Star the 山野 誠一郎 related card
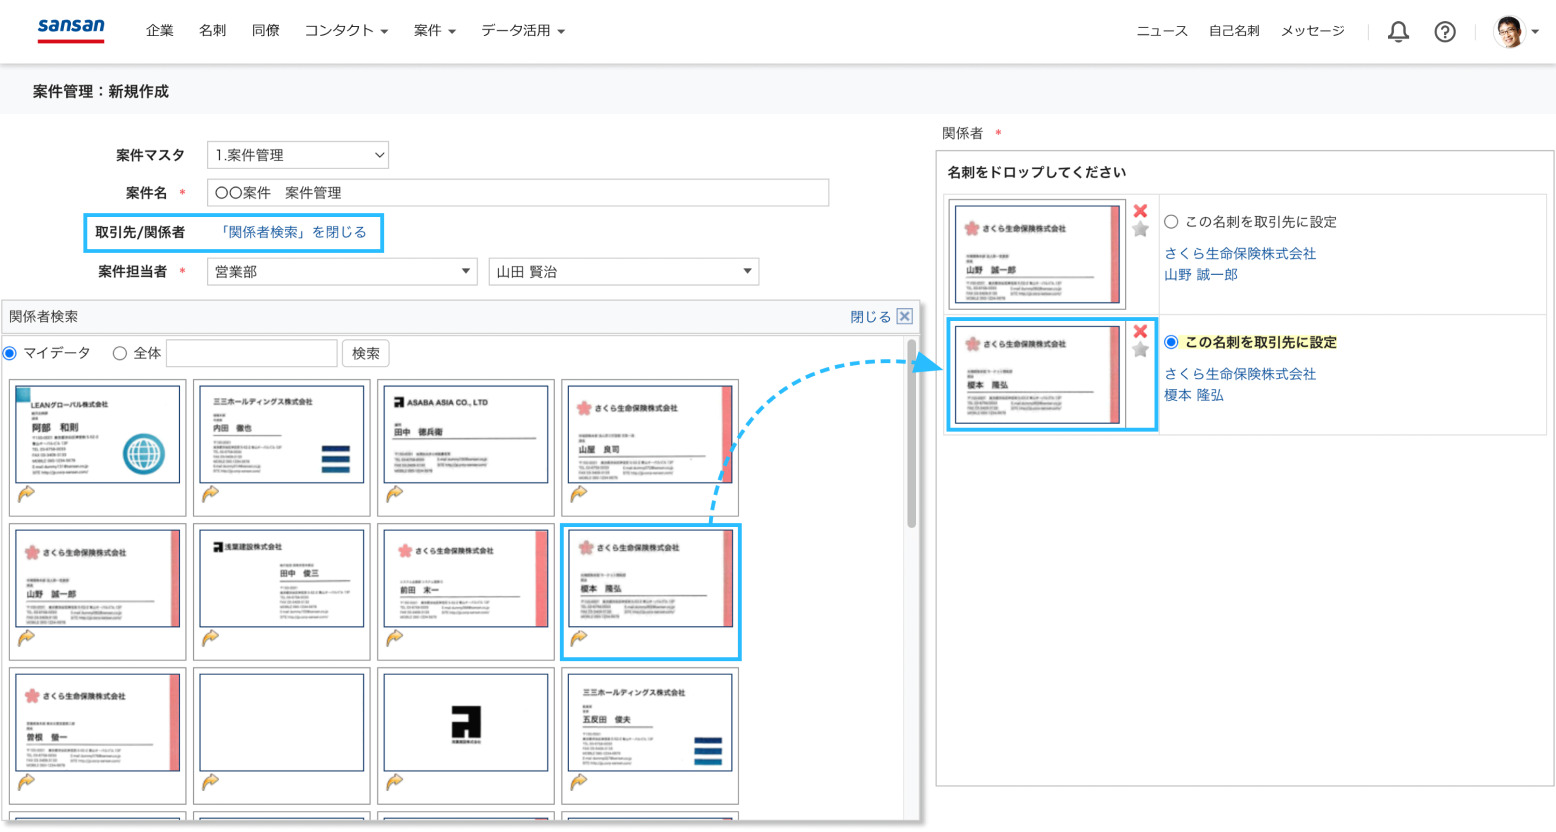The height and width of the screenshot is (832, 1556). point(1140,229)
